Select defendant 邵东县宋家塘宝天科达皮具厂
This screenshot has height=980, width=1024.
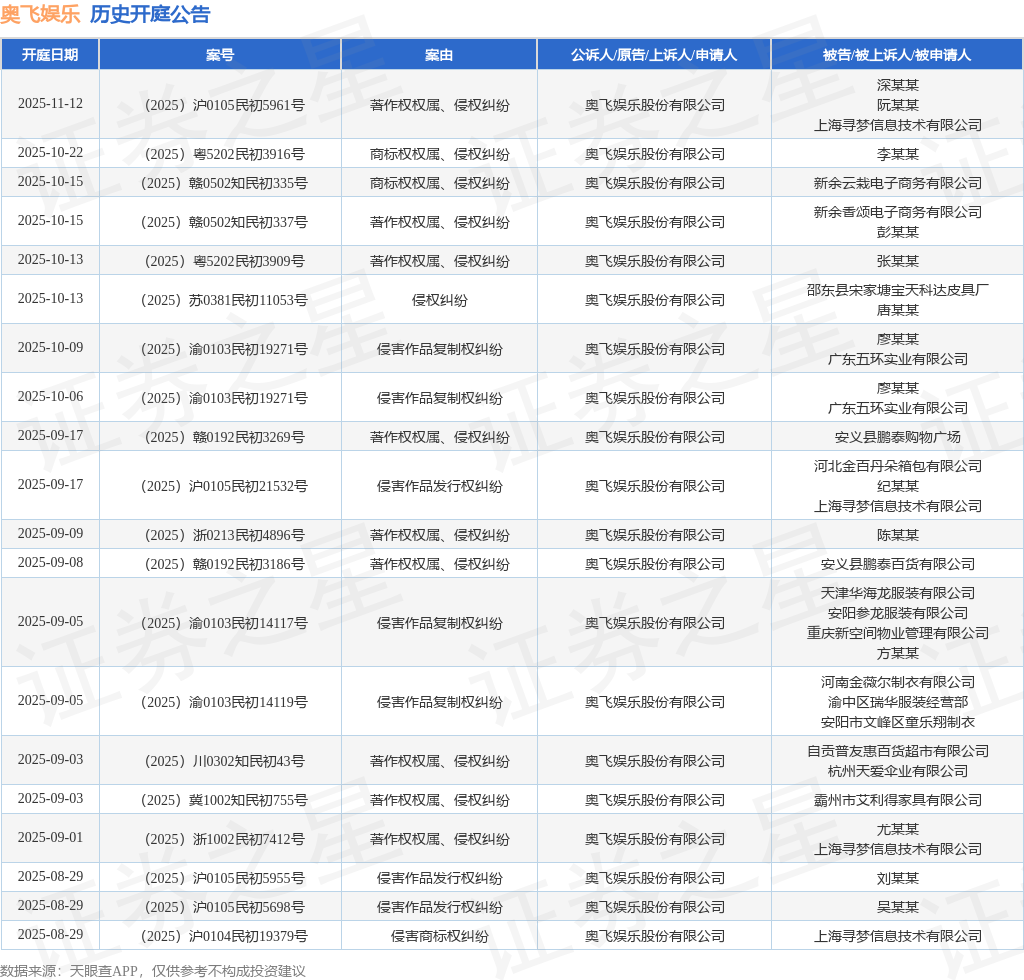(897, 290)
